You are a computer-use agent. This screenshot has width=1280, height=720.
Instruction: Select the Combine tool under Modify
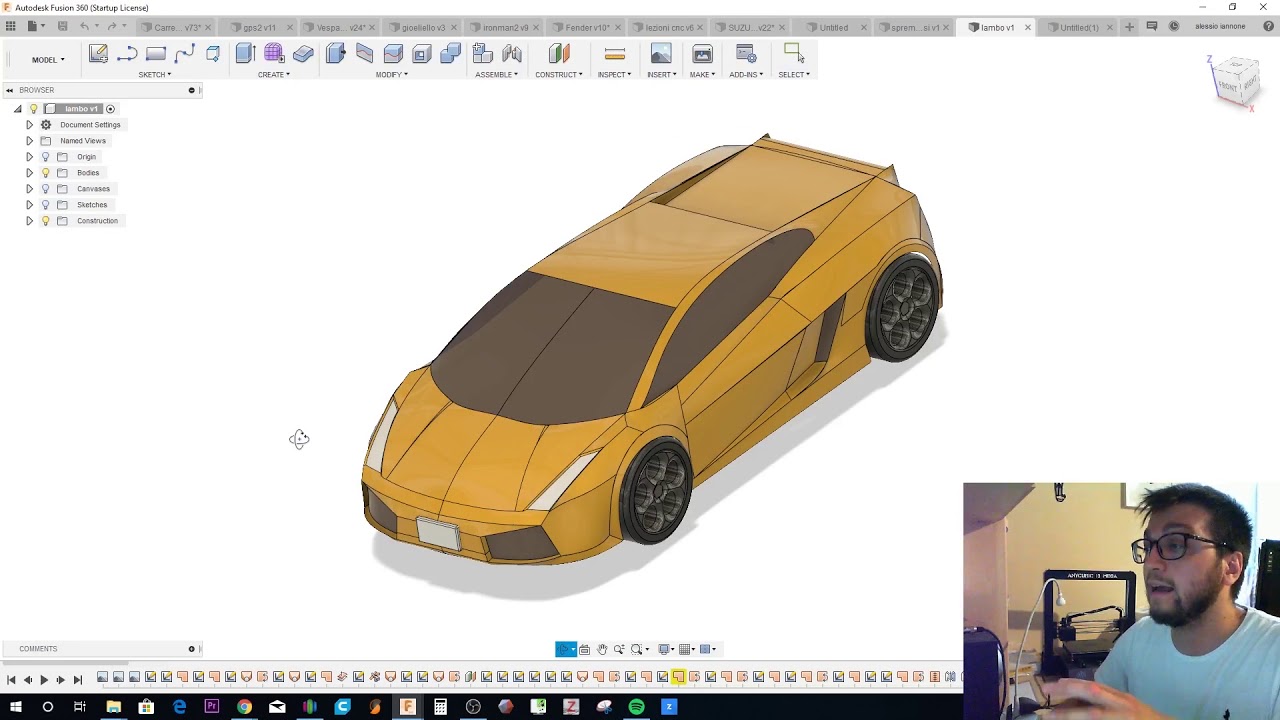pos(450,54)
